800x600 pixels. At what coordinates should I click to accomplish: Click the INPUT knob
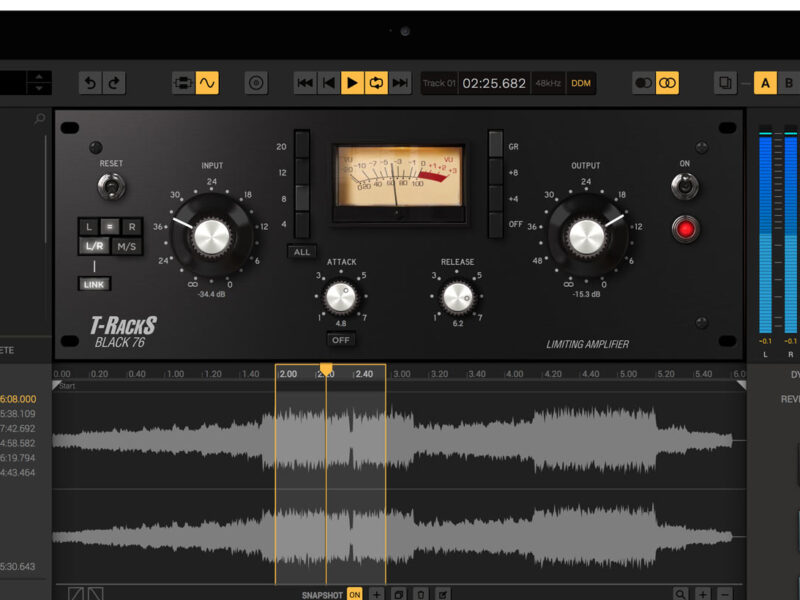click(x=211, y=236)
